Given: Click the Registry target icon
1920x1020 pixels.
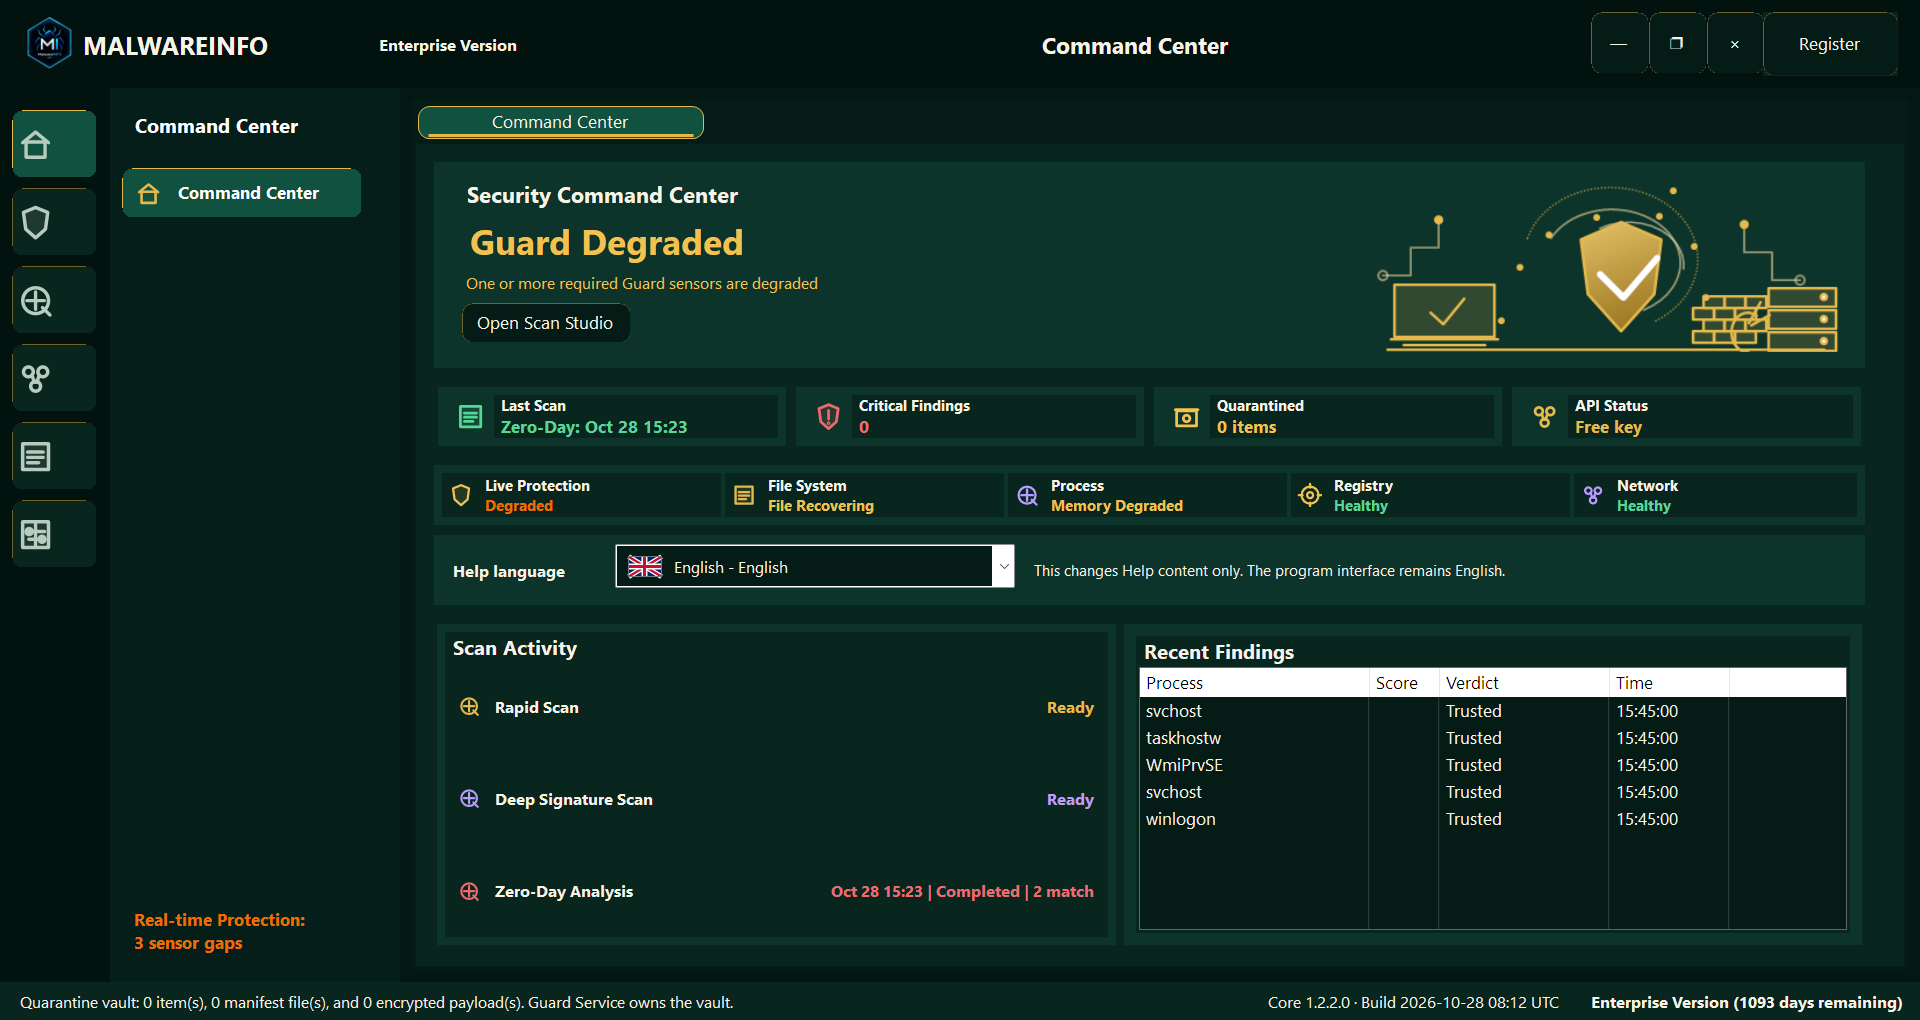Looking at the screenshot, I should tap(1310, 495).
